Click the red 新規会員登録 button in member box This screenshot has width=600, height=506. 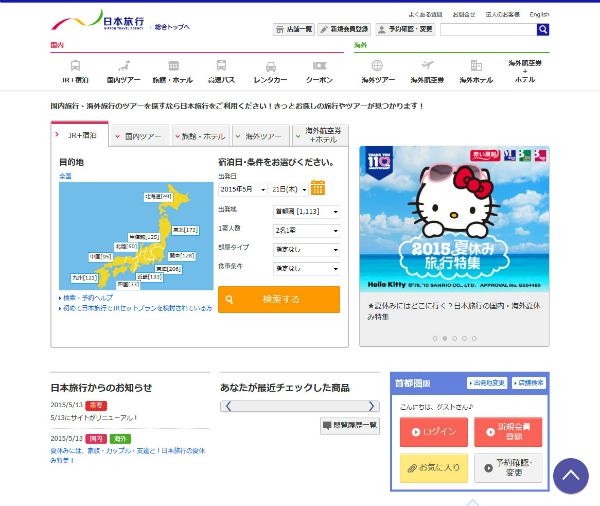click(x=508, y=432)
